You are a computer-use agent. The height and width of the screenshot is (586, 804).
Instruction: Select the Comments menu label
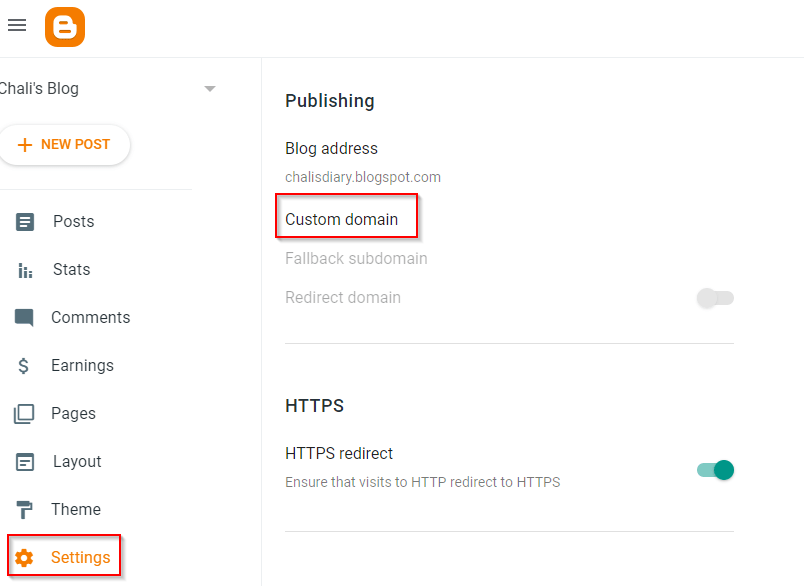point(91,318)
